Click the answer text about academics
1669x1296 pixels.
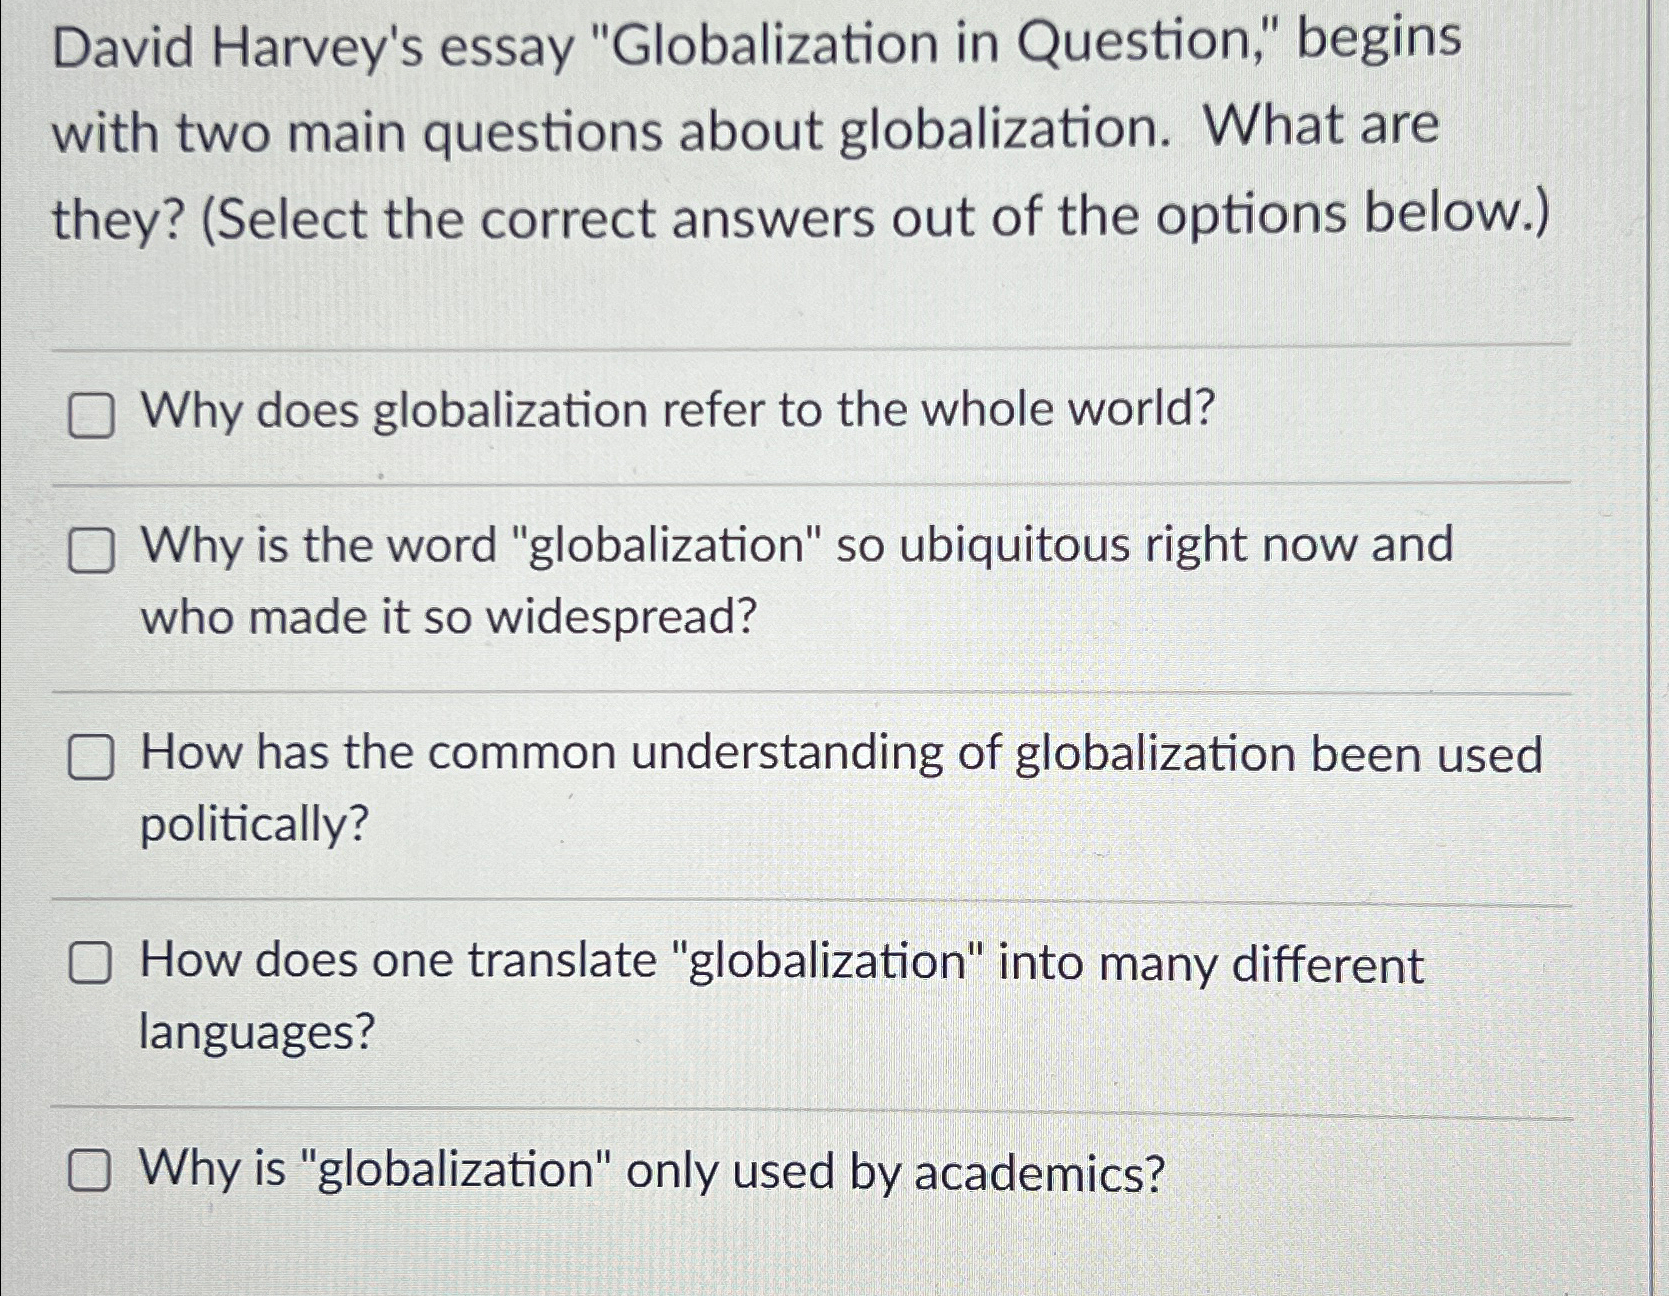point(650,1171)
